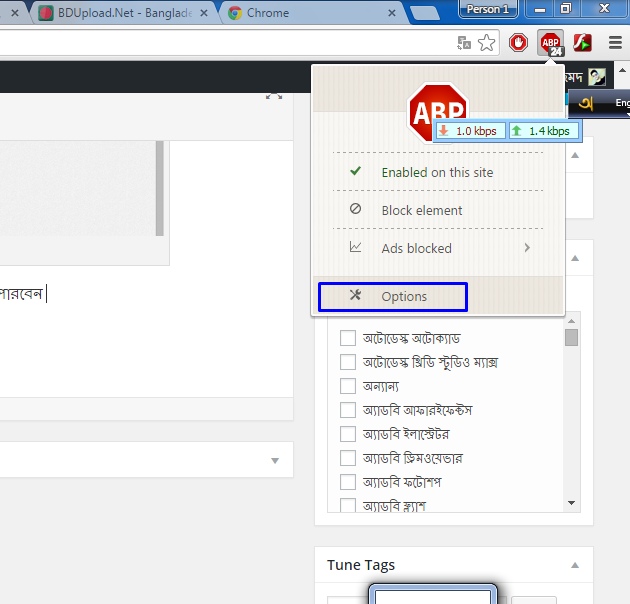The image size is (630, 604).
Task: Check the অন্যান্য category checkbox
Action: tap(348, 386)
